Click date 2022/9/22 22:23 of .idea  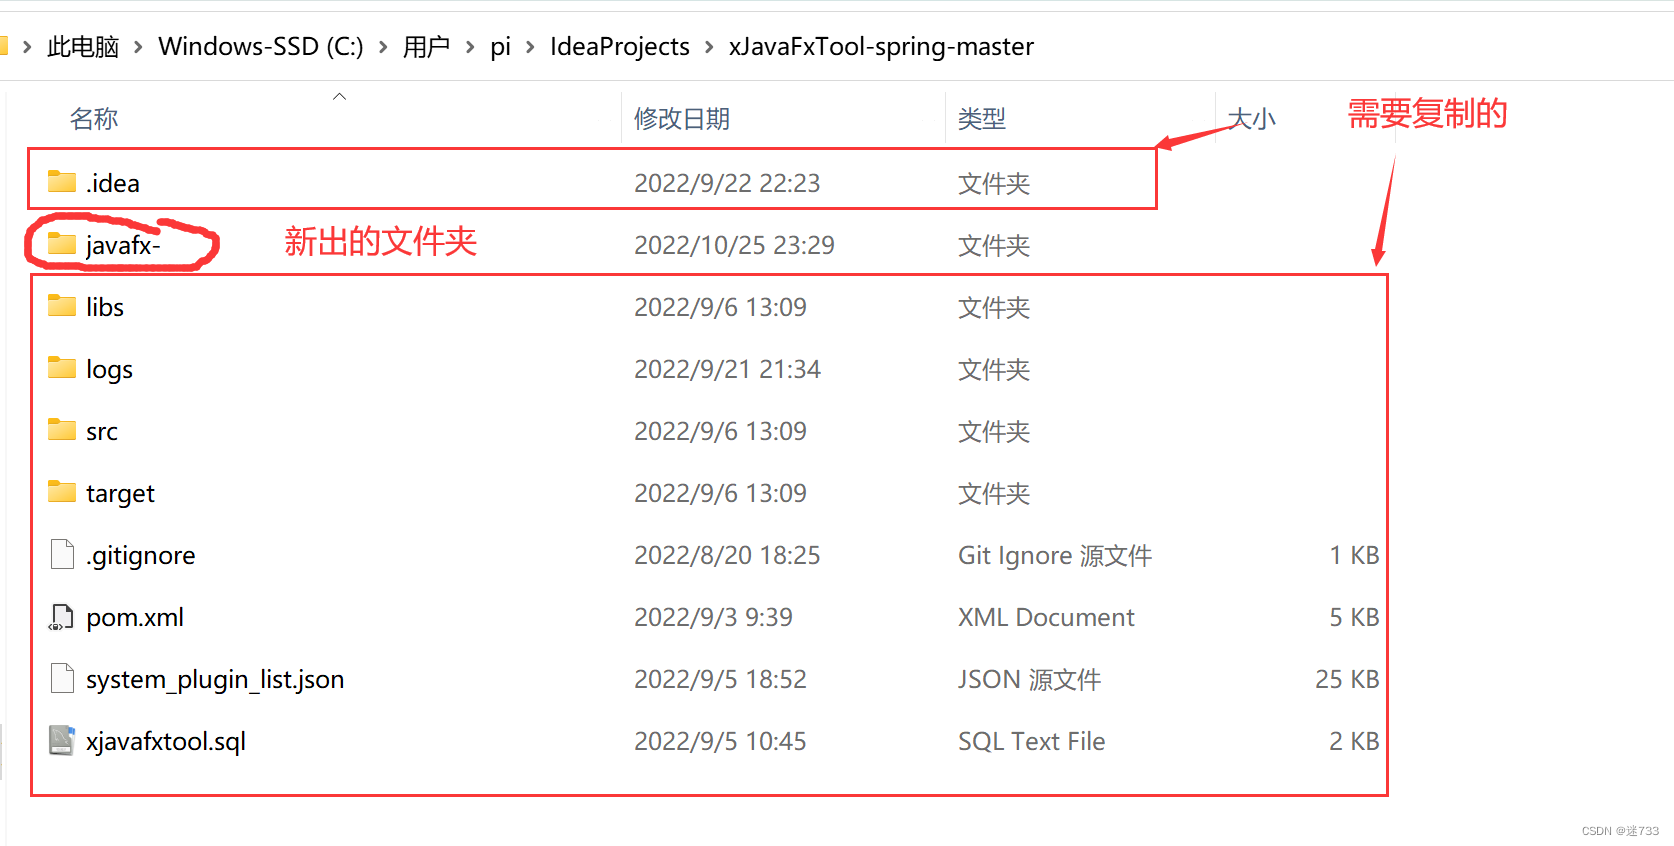coord(727,183)
